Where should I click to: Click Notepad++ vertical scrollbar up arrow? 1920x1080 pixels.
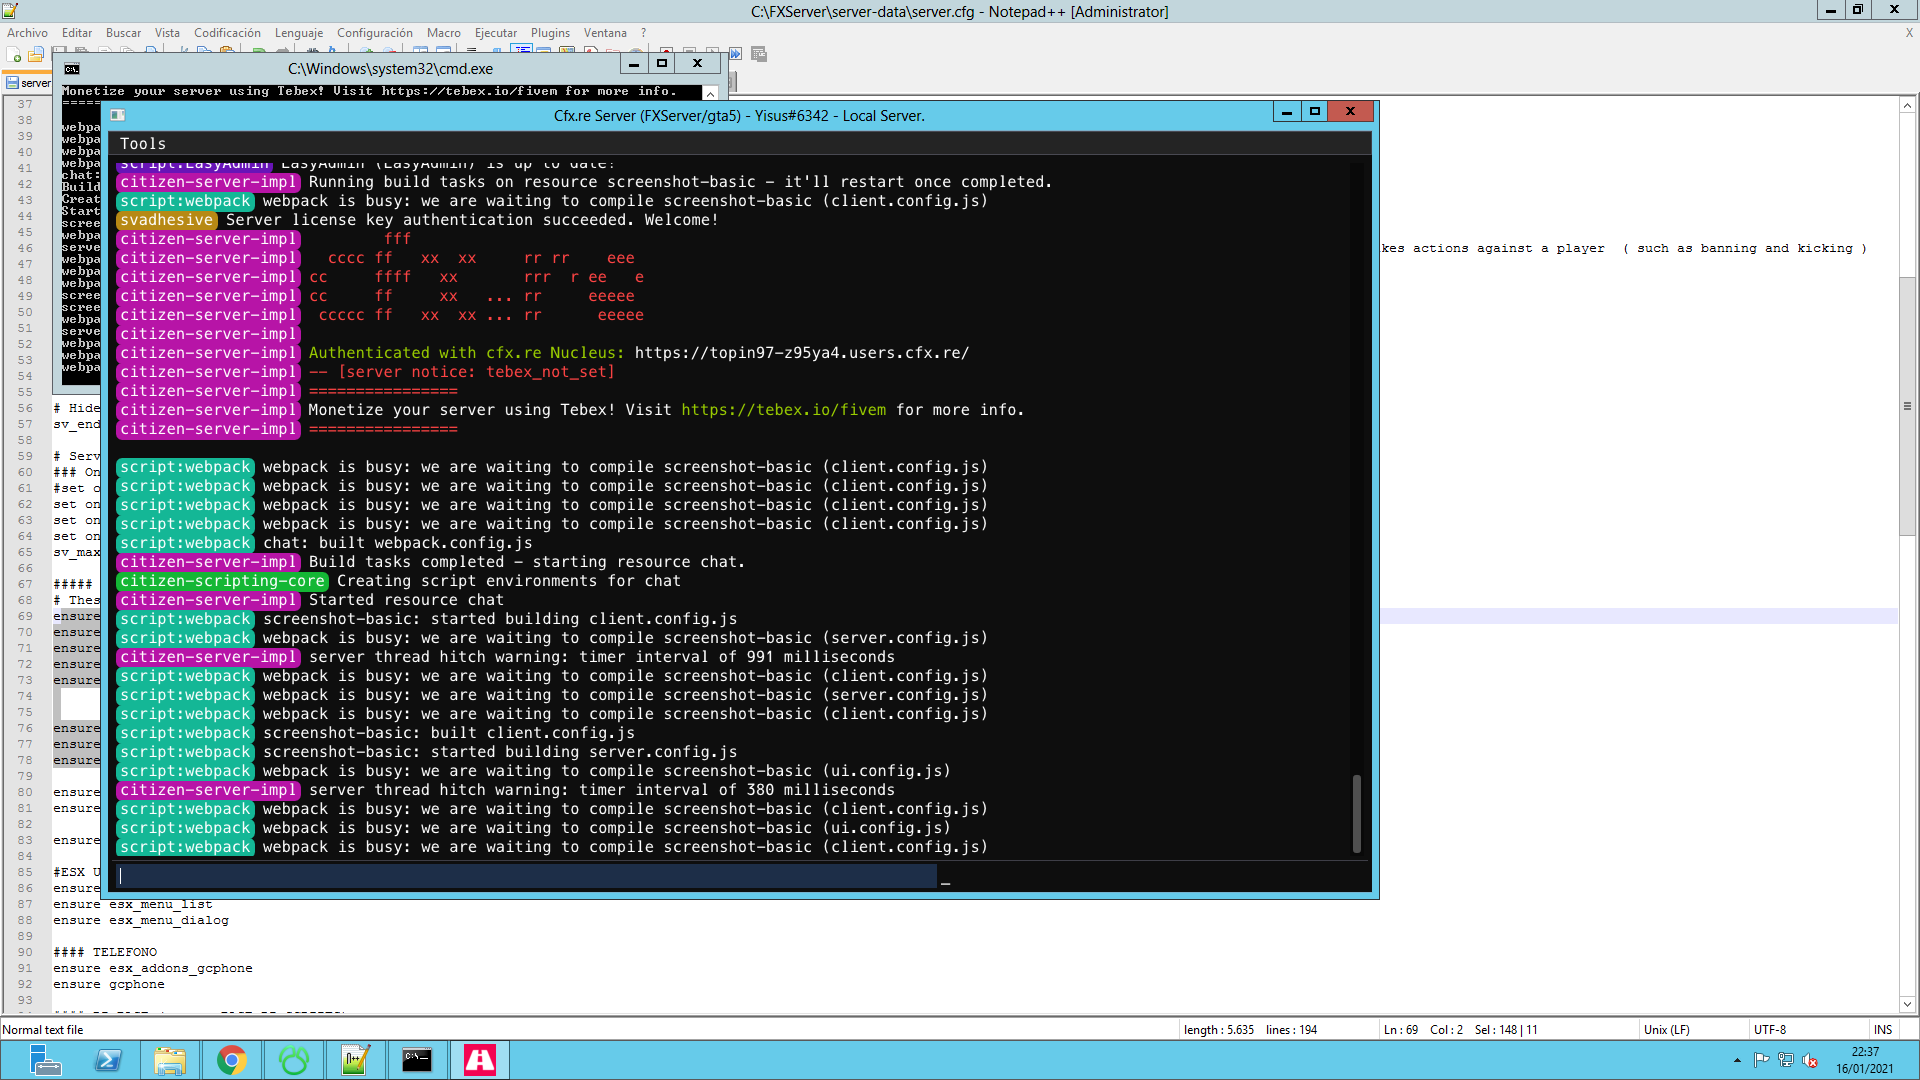point(1907,104)
